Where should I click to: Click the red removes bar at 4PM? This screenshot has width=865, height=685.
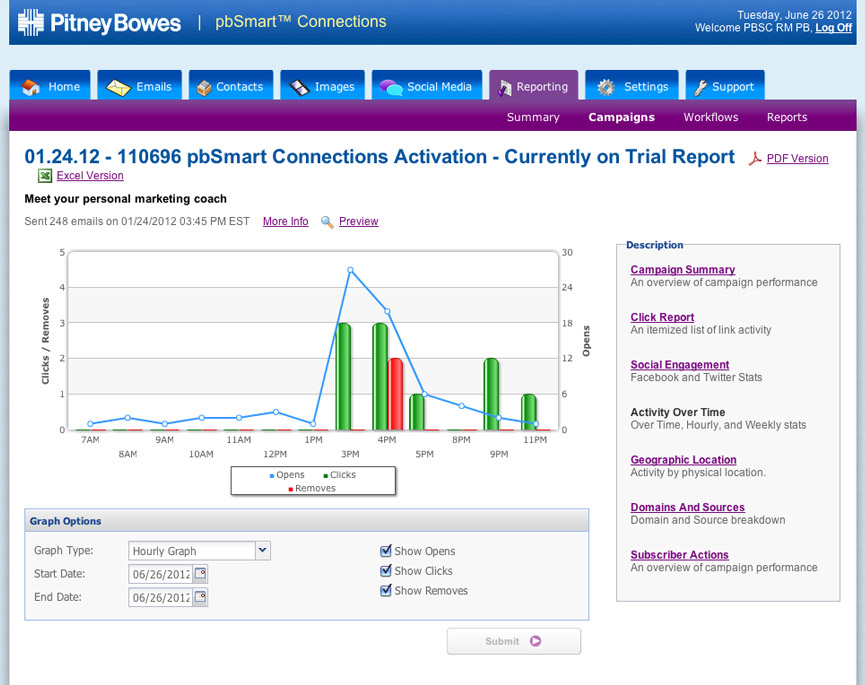395,394
